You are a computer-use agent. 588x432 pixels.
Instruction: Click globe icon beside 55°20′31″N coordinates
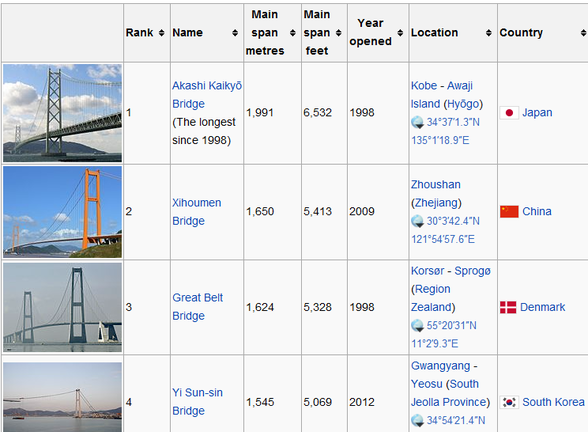pyautogui.click(x=417, y=326)
